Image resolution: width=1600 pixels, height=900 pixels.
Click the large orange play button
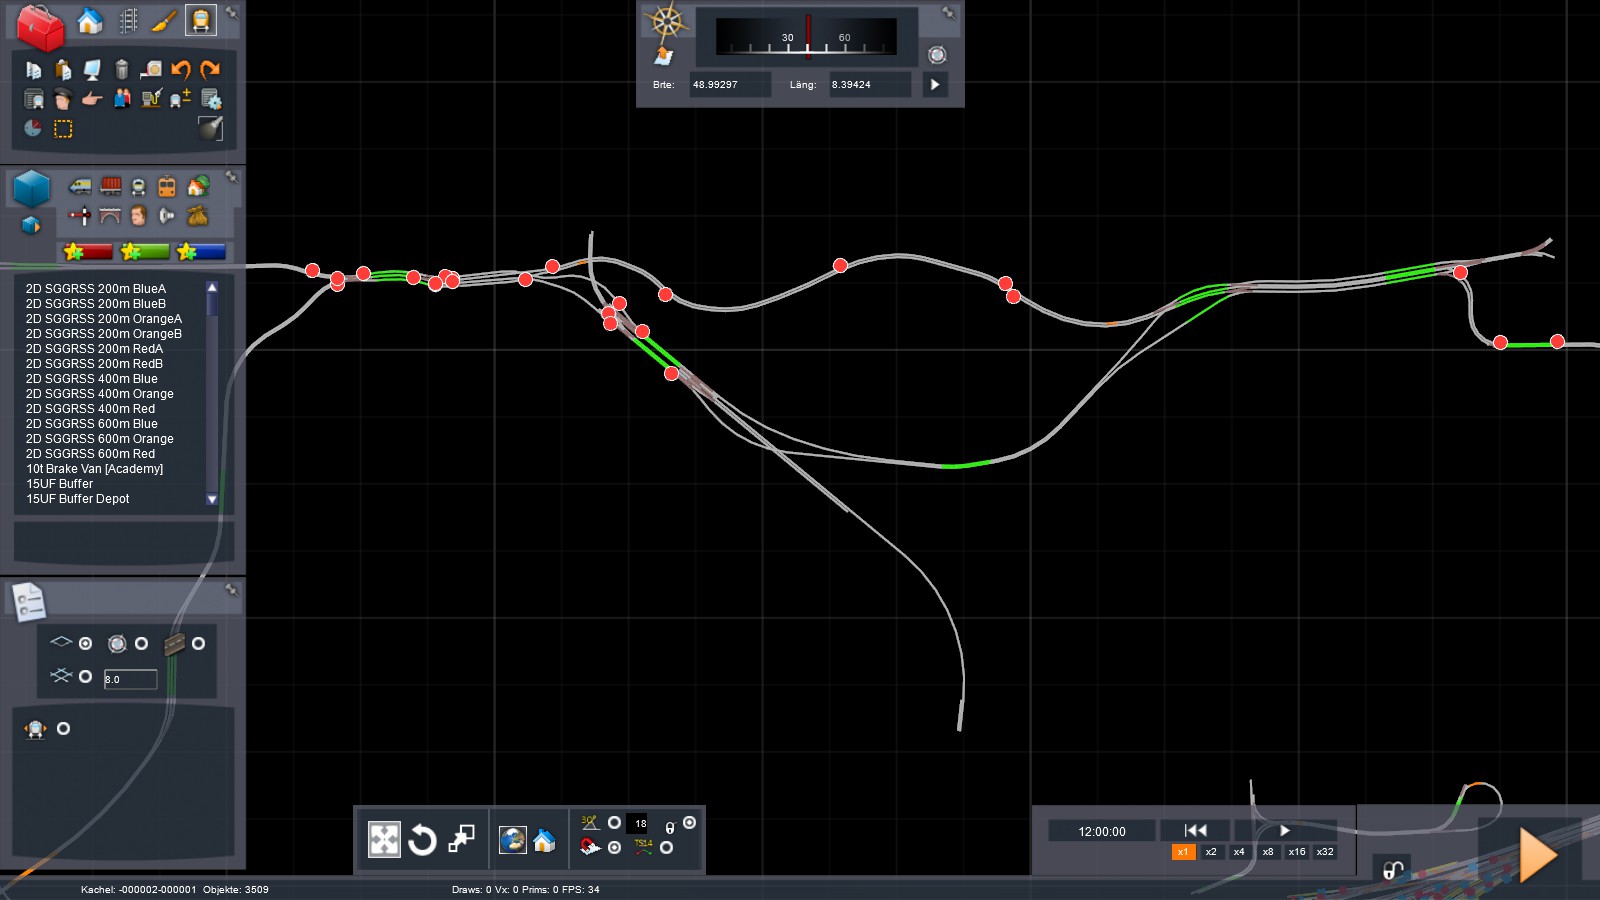click(1538, 855)
